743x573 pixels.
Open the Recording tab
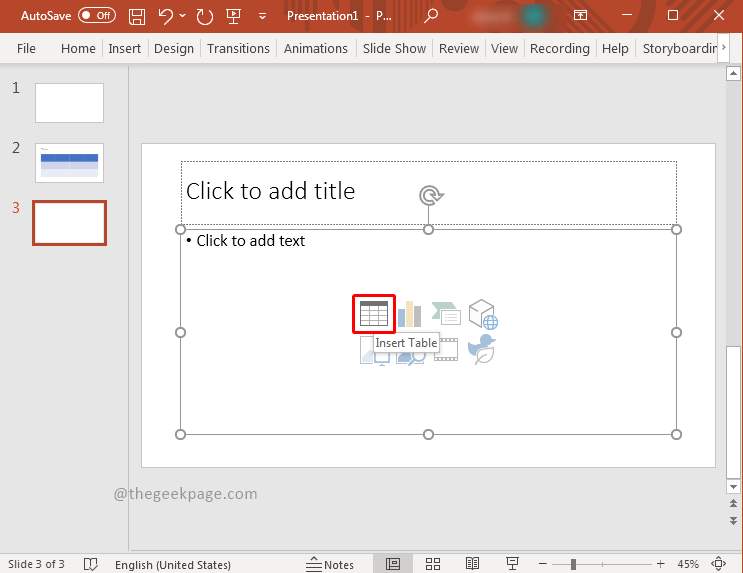click(560, 48)
